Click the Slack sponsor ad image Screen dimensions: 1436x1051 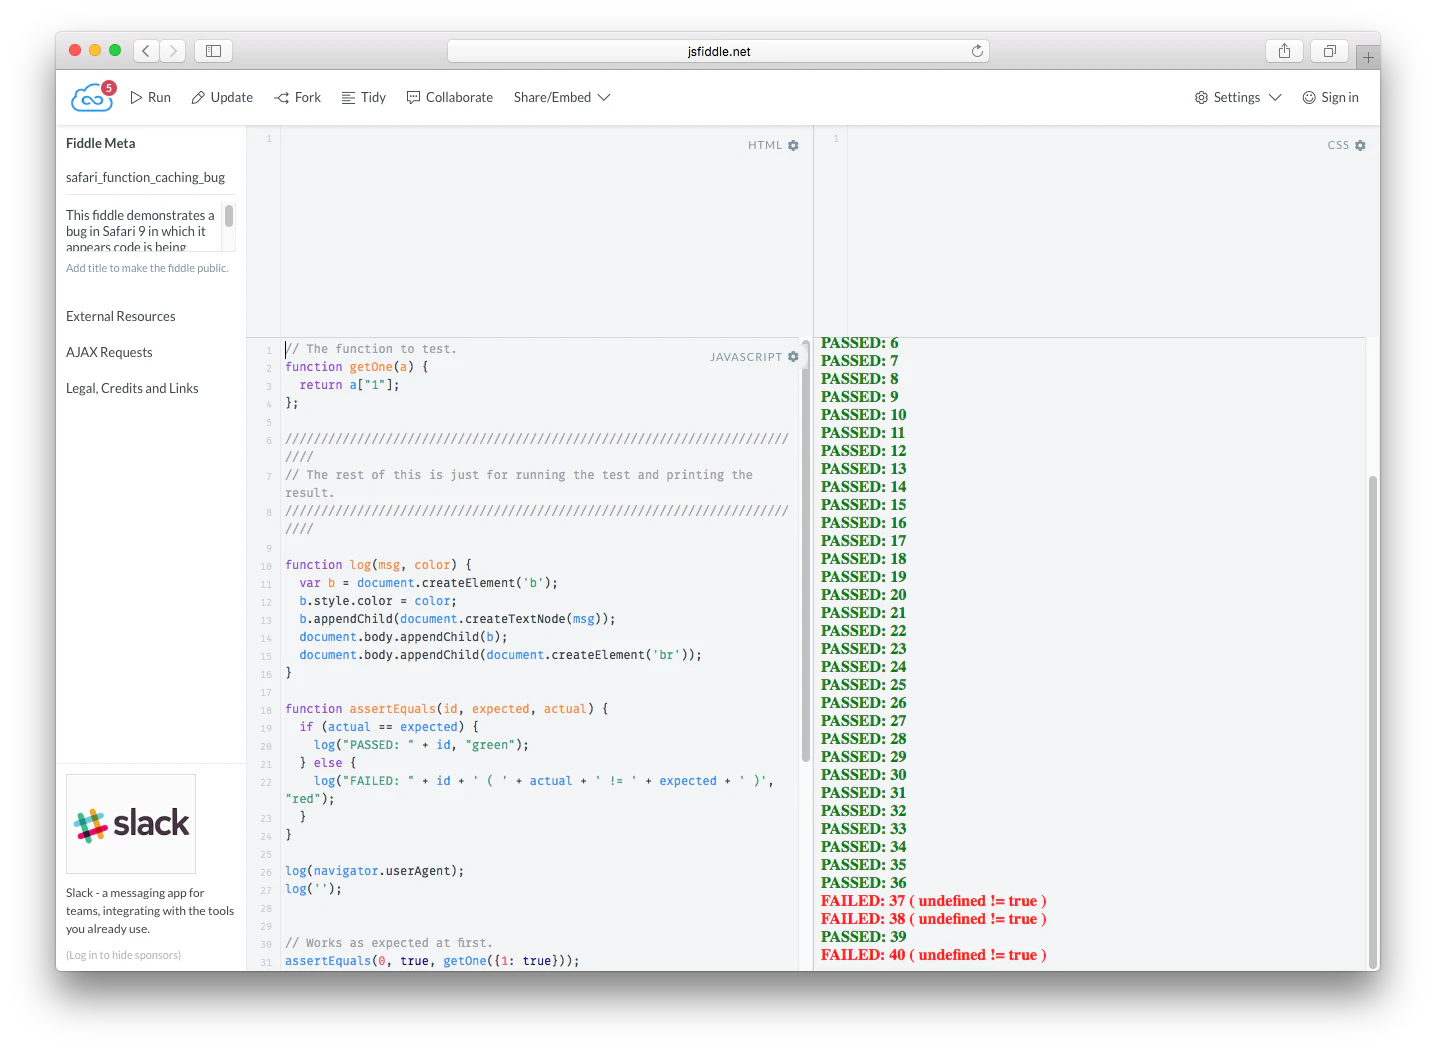(131, 824)
